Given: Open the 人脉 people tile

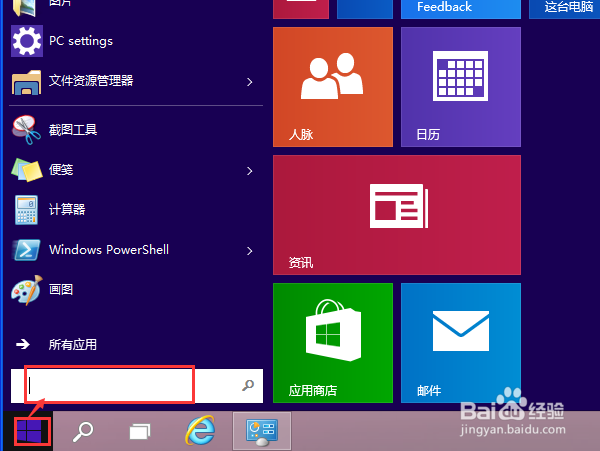Looking at the screenshot, I should click(x=333, y=87).
